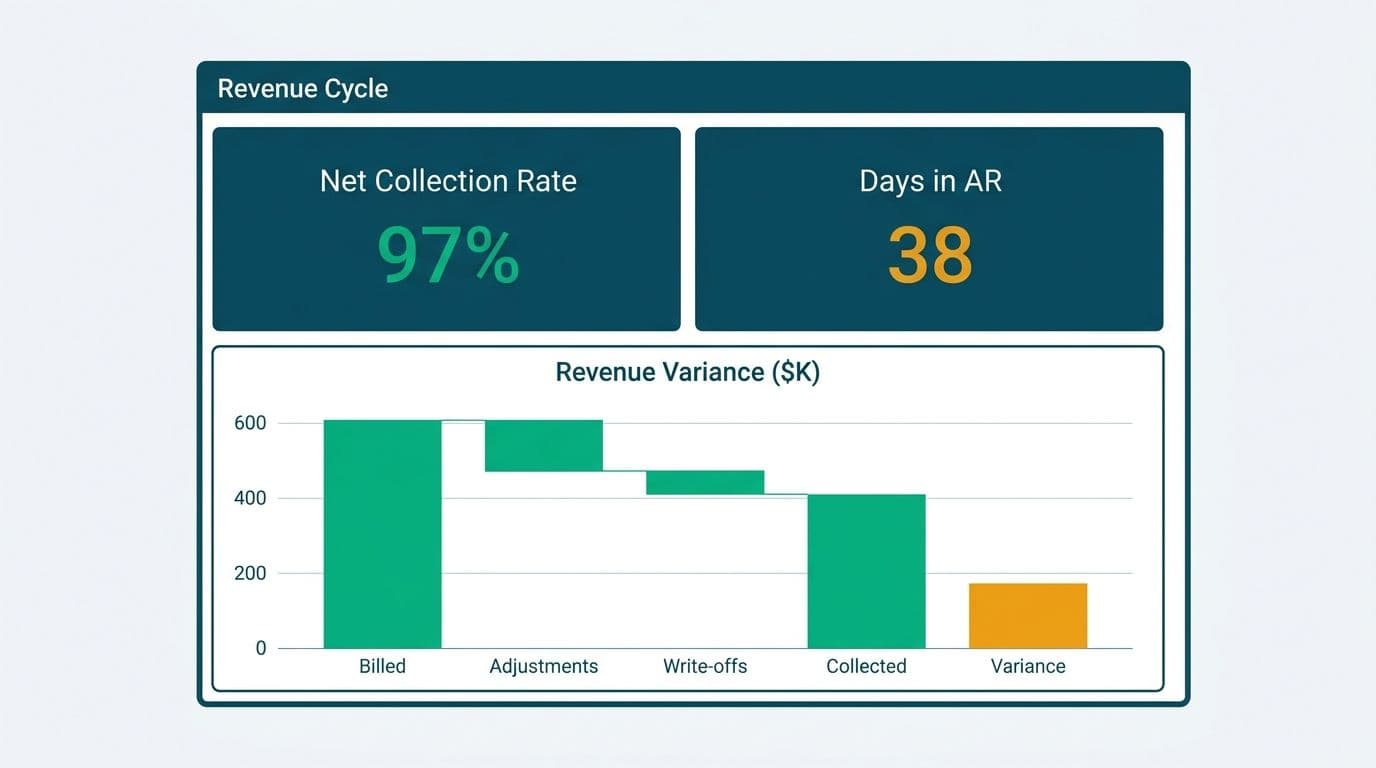Click the Variance axis label
This screenshot has height=768, width=1376.
point(1028,666)
